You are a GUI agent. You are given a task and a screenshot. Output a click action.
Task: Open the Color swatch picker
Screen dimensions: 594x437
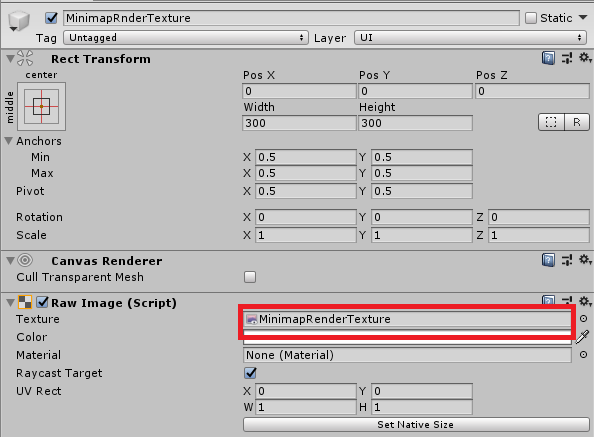(407, 337)
